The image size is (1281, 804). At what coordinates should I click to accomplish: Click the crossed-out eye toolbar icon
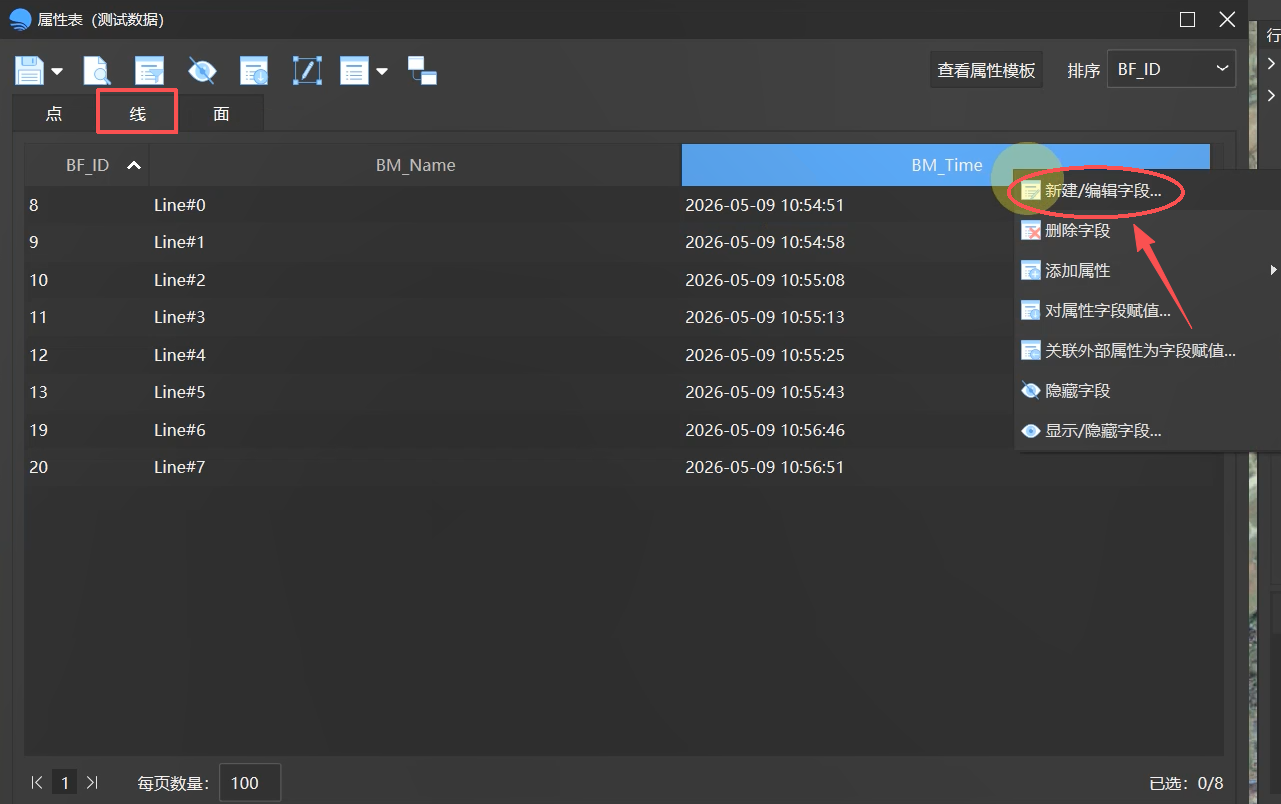click(202, 71)
